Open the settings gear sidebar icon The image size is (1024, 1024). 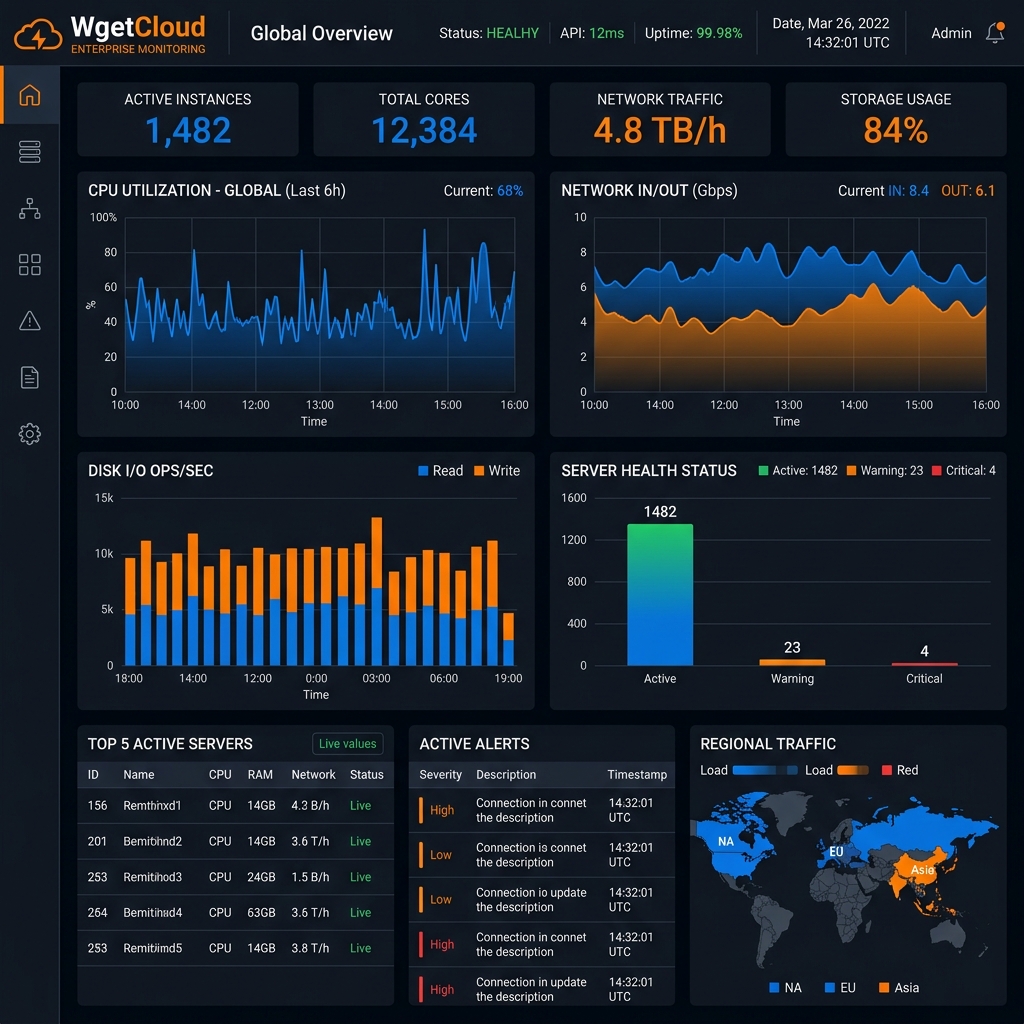(29, 434)
